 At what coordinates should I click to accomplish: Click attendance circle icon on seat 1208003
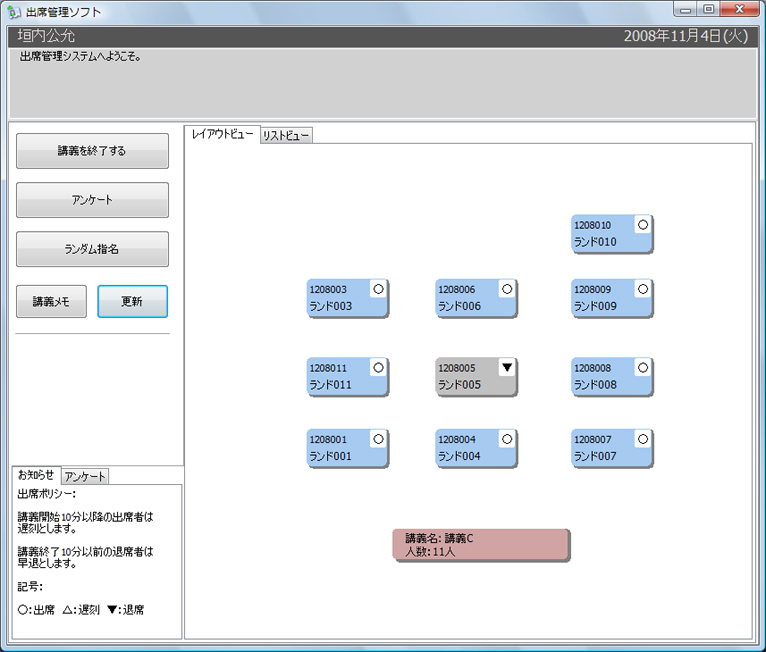[x=378, y=289]
